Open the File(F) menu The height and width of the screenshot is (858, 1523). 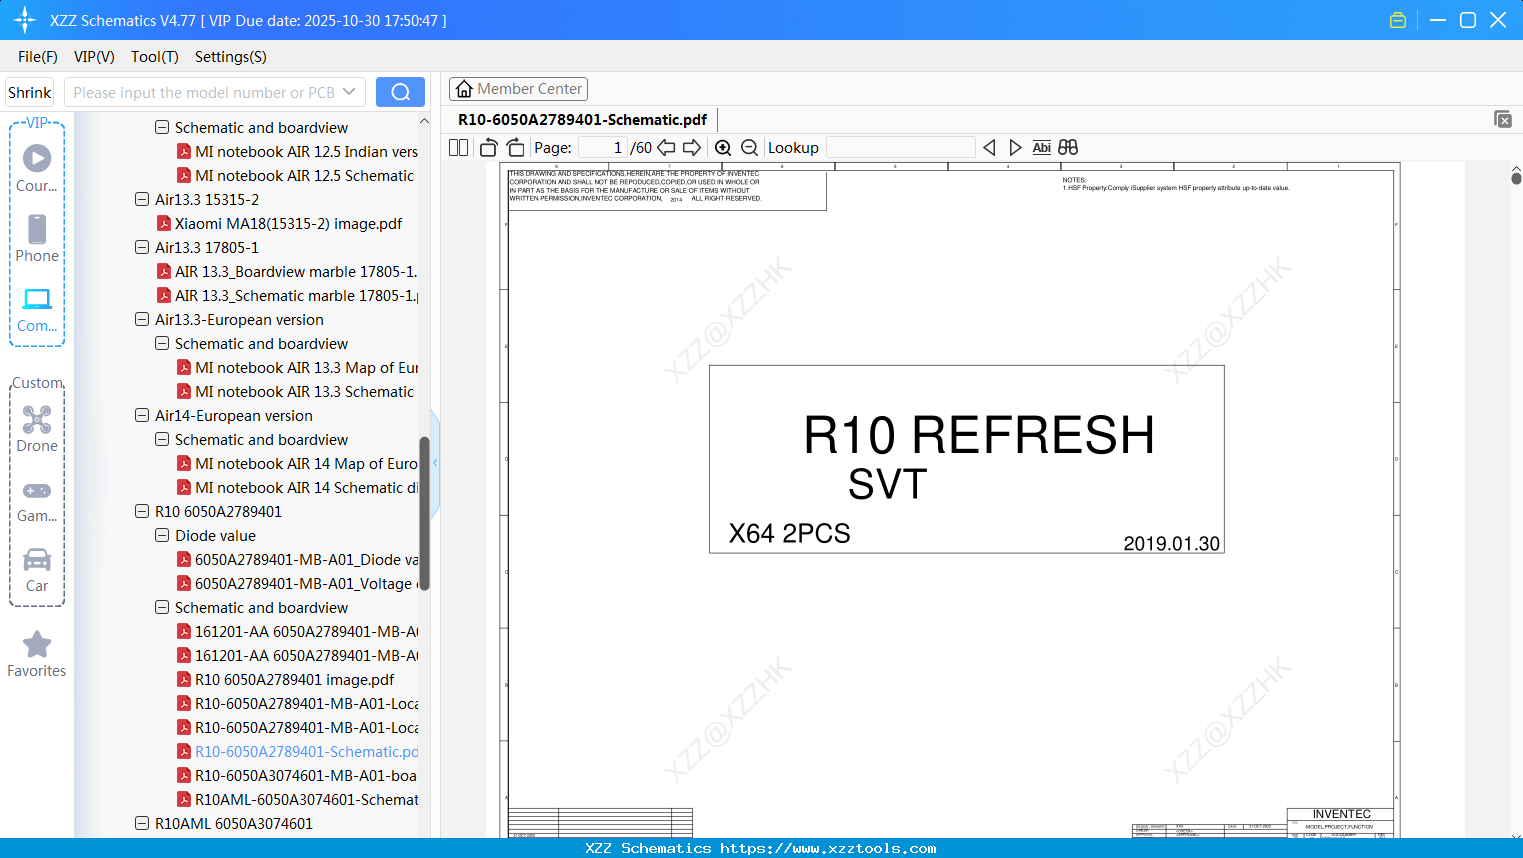[x=38, y=57]
